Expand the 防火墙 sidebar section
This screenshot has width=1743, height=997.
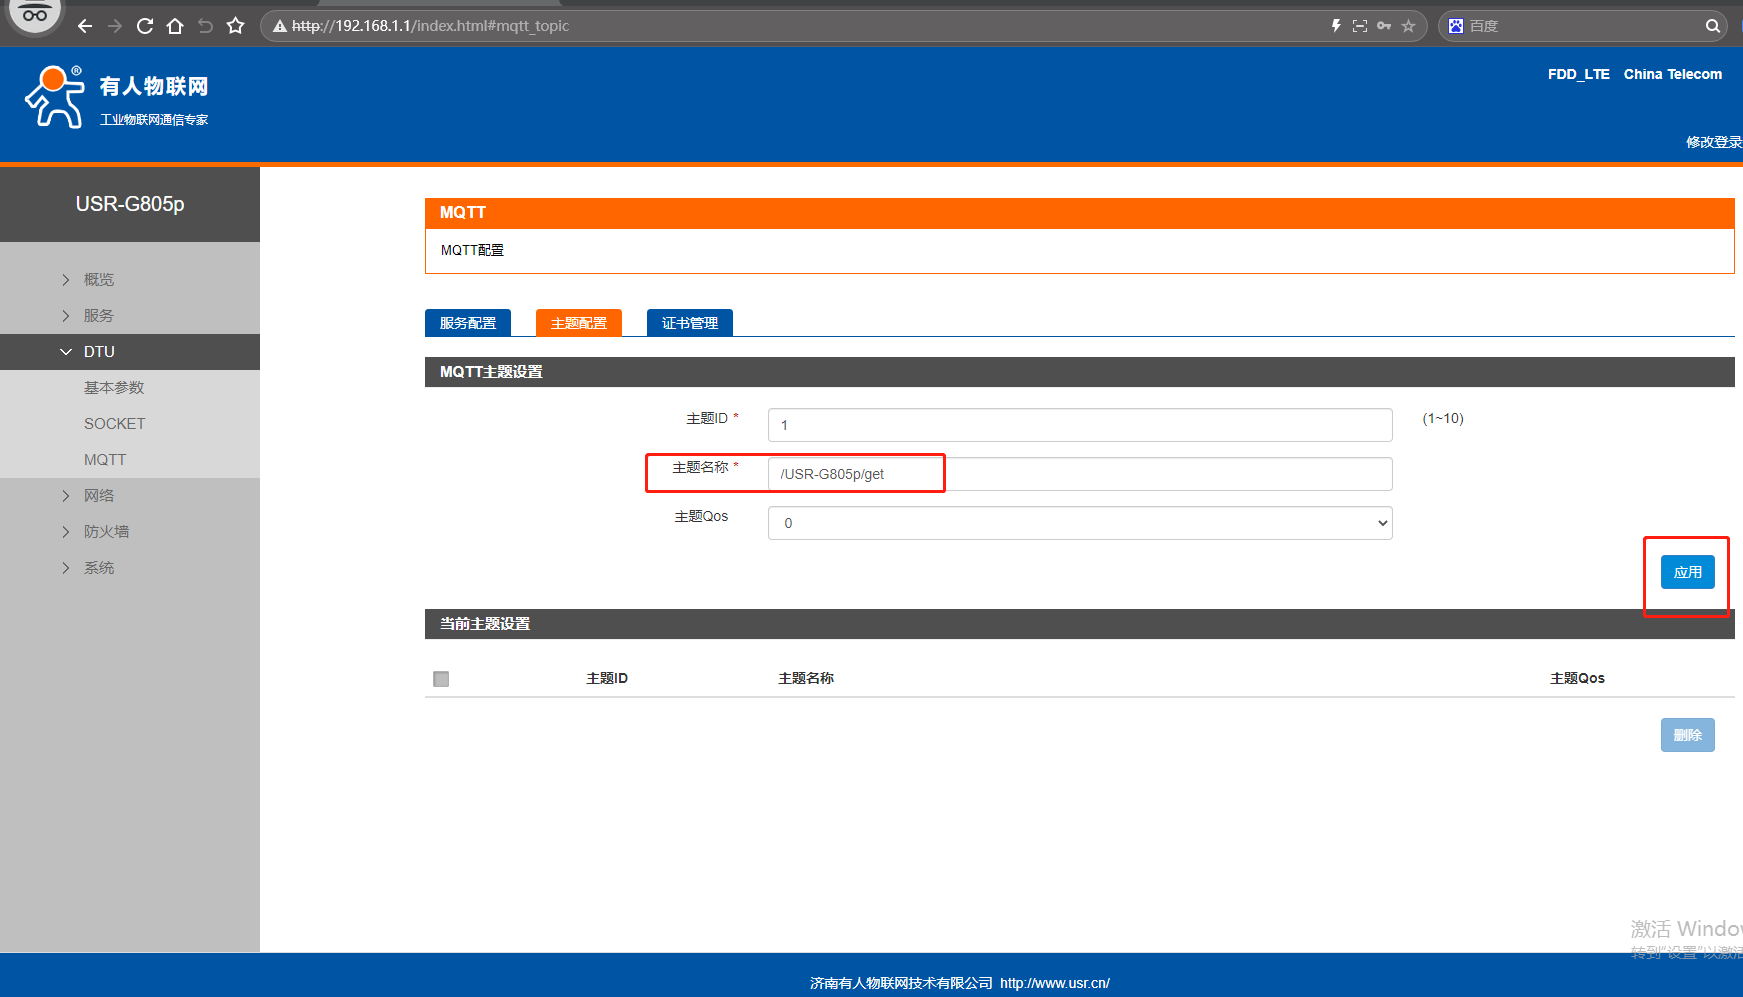point(106,532)
